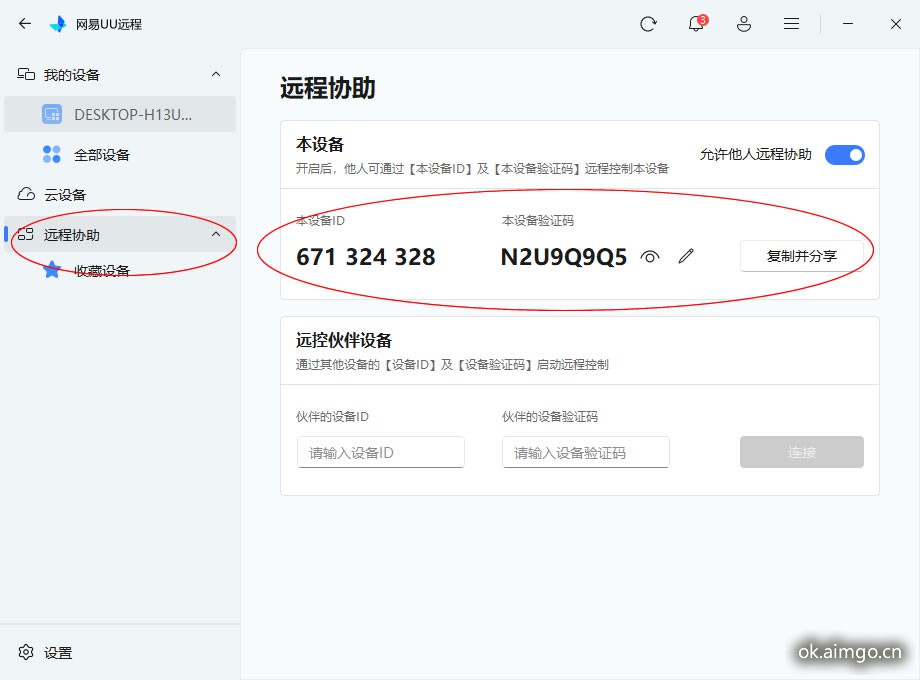The image size is (920, 680).
Task: Collapse the 远程协助 section chevron
Action: (216, 235)
